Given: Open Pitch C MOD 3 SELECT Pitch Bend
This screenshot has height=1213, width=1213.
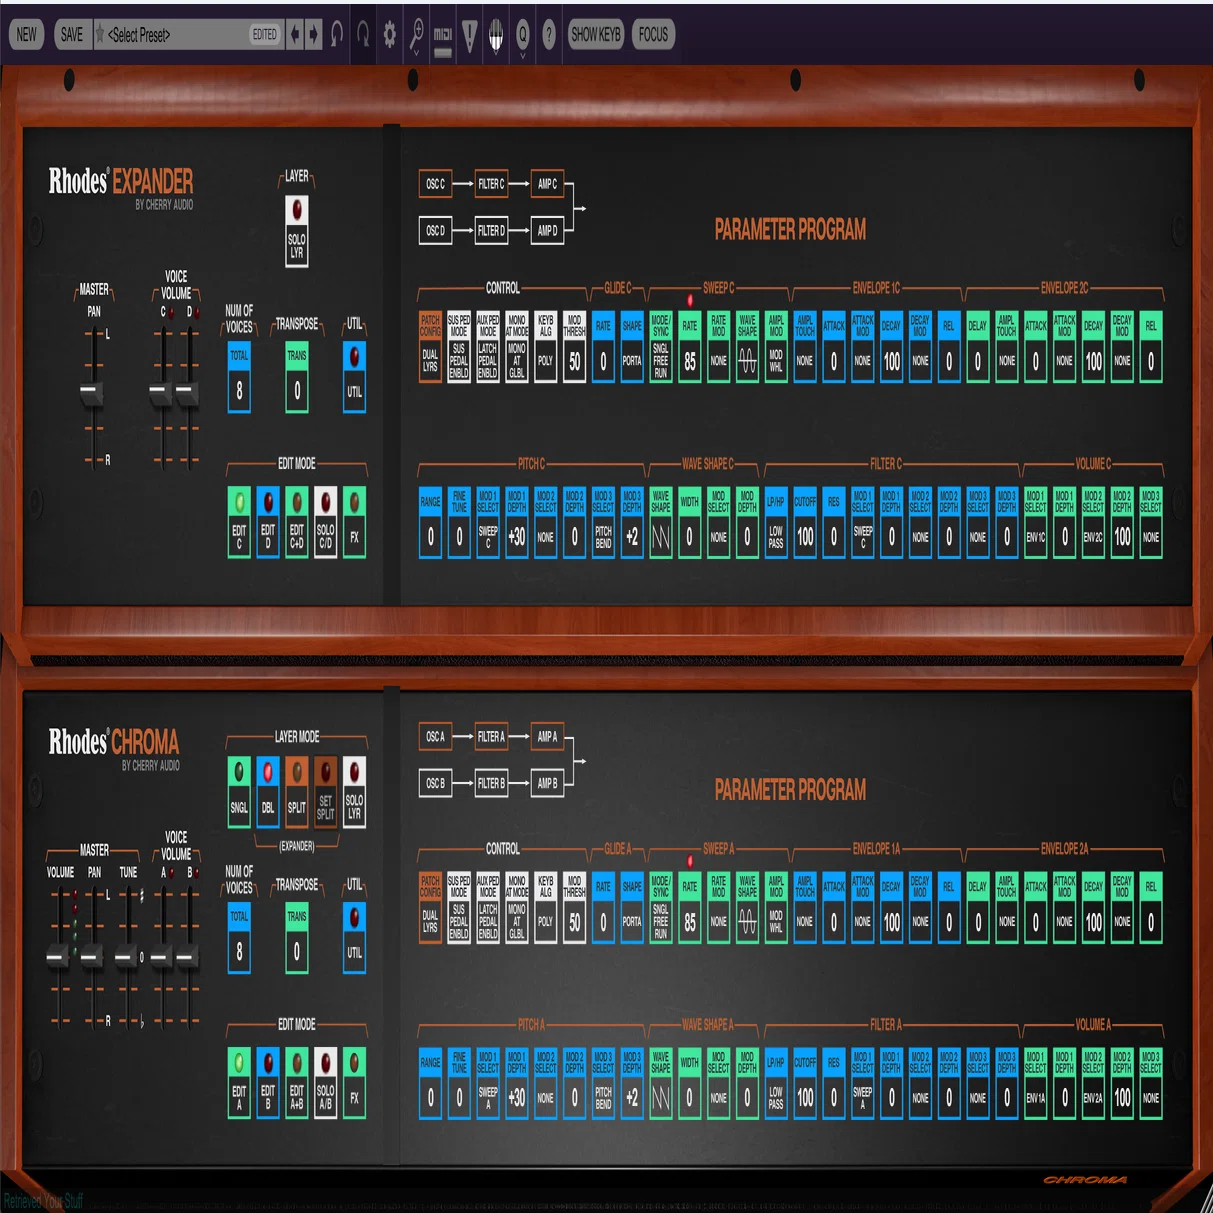Looking at the screenshot, I should (x=603, y=521).
